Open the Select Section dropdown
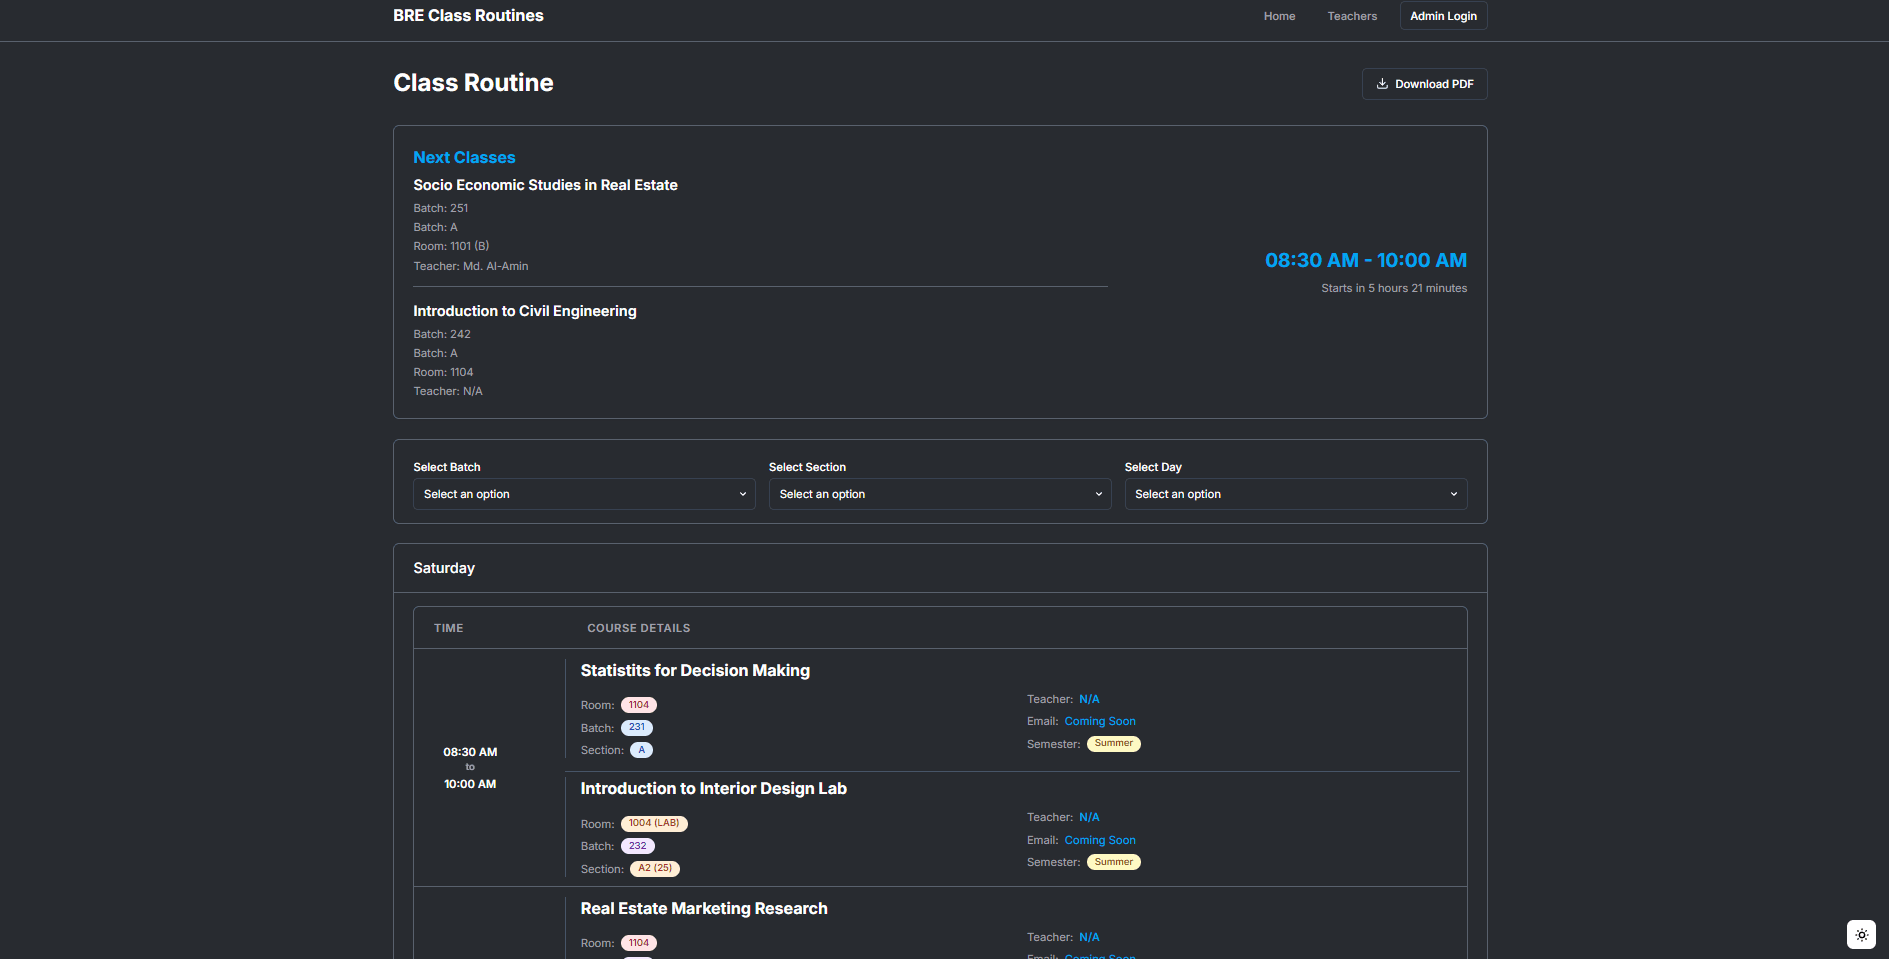Screen dimensions: 1889x959 coord(939,494)
